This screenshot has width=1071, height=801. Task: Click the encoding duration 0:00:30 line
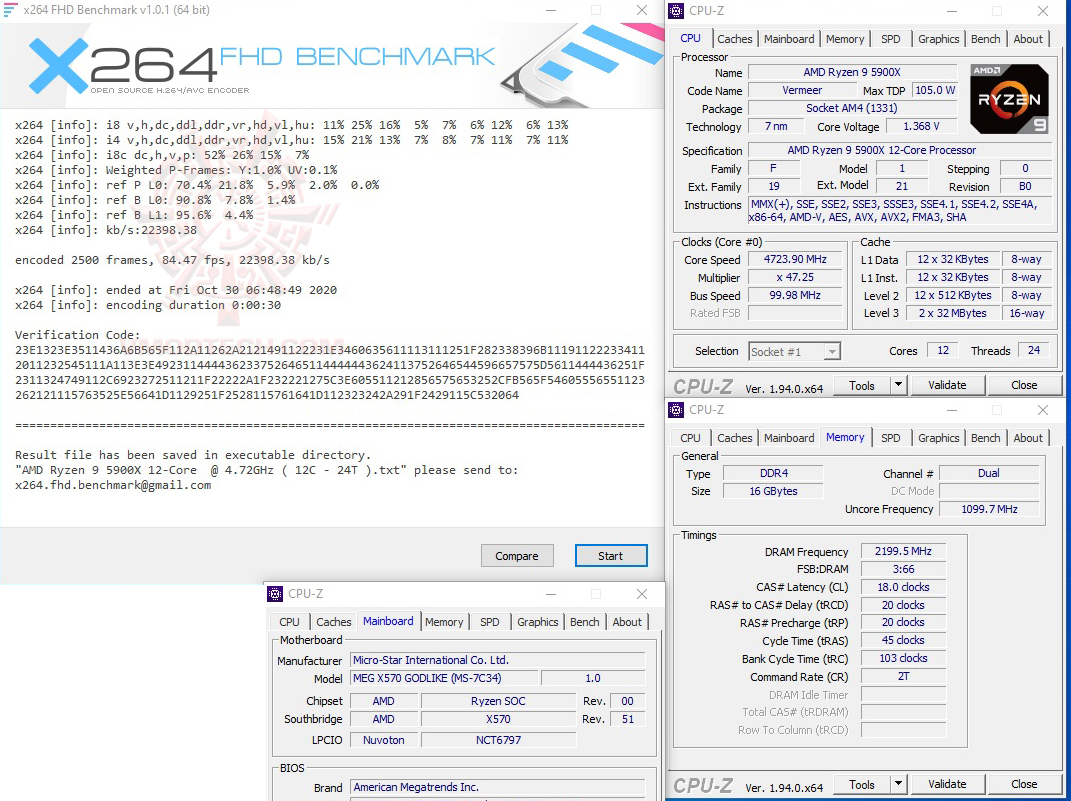click(x=148, y=305)
